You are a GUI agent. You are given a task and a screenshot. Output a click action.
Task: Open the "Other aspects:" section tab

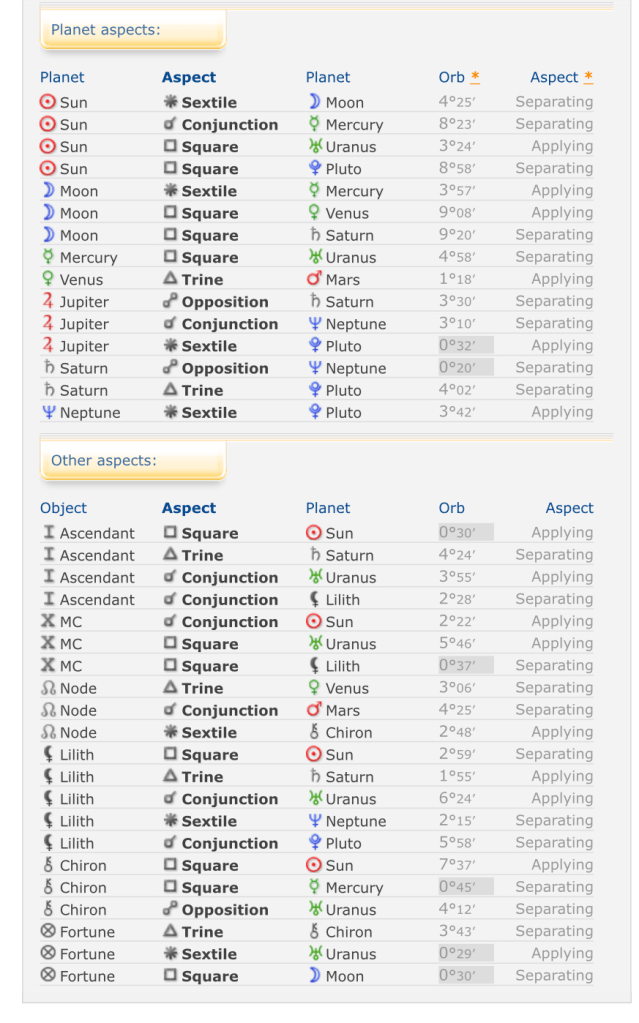[x=132, y=461]
